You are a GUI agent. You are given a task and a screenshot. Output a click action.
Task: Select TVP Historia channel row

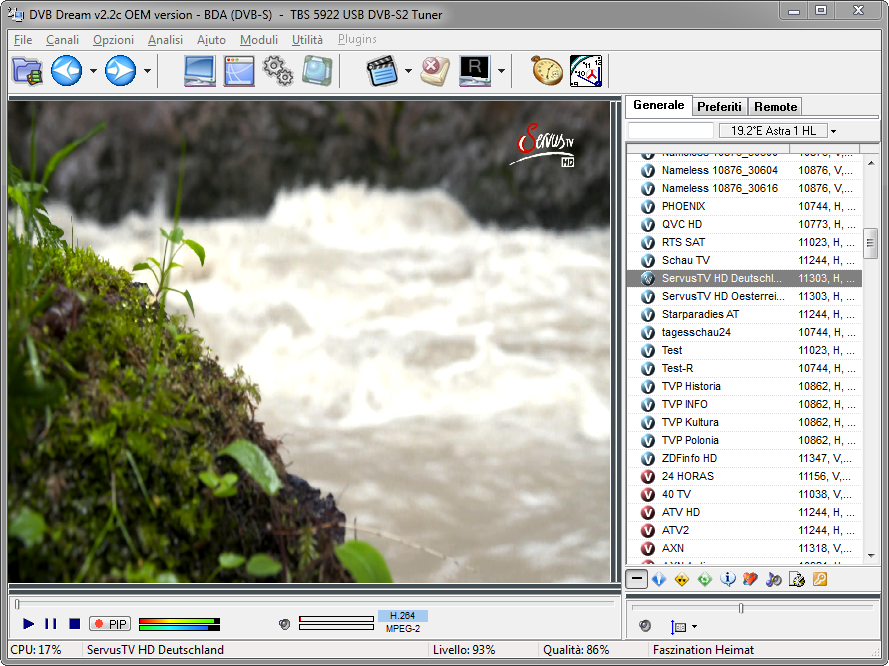(x=744, y=387)
